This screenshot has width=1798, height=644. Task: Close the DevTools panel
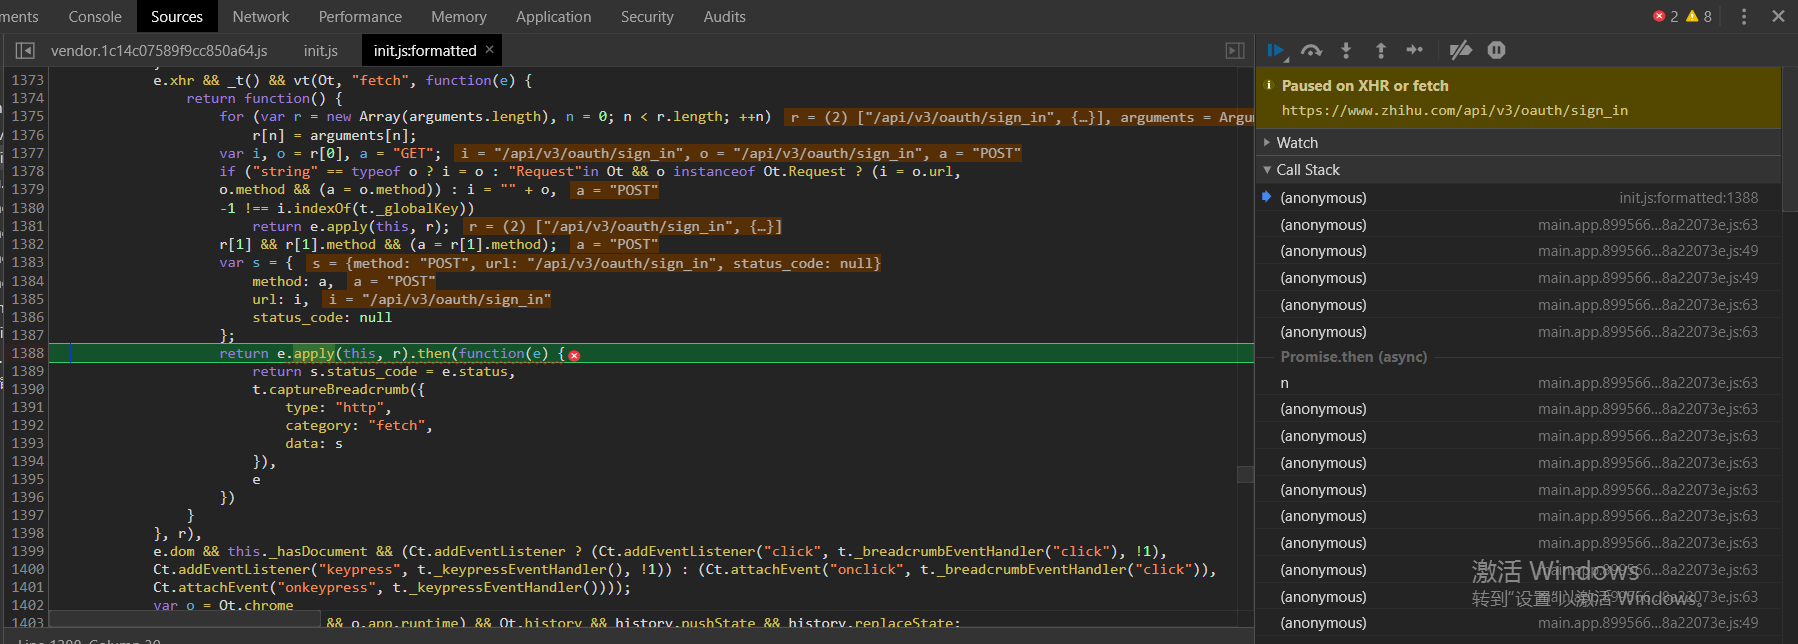tap(1778, 16)
